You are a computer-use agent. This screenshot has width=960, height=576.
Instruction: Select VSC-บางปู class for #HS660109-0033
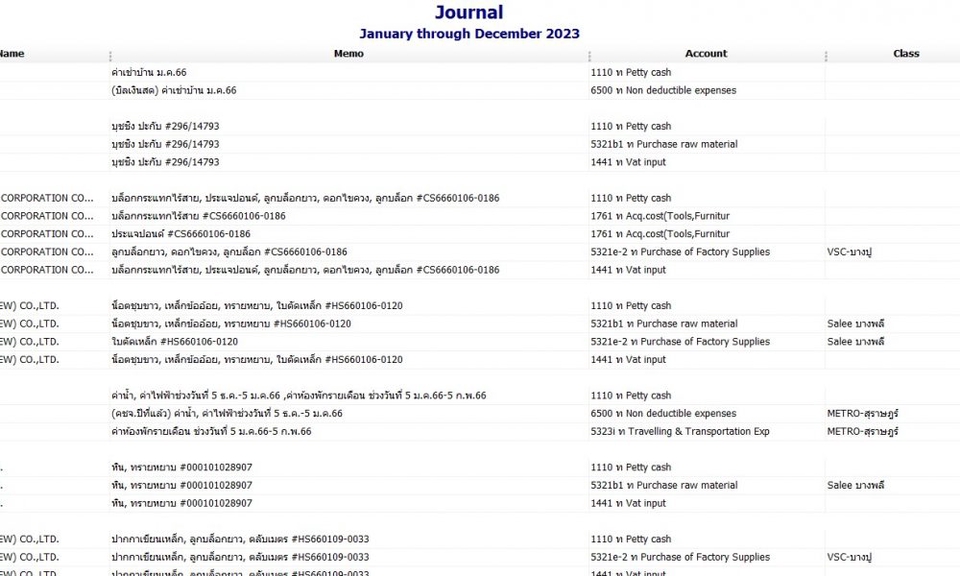849,557
